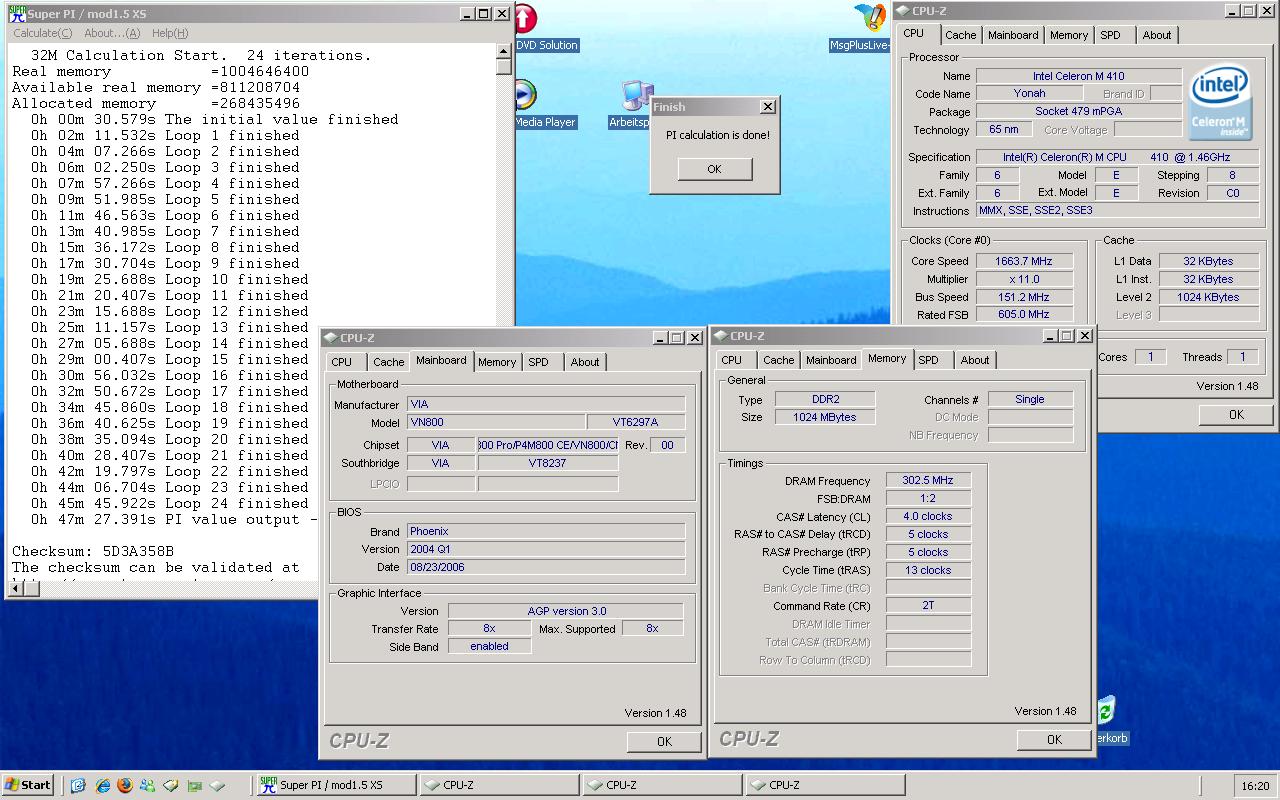Open the Help menu in Super PI
Screen dimensions: 1280x800
(x=170, y=33)
